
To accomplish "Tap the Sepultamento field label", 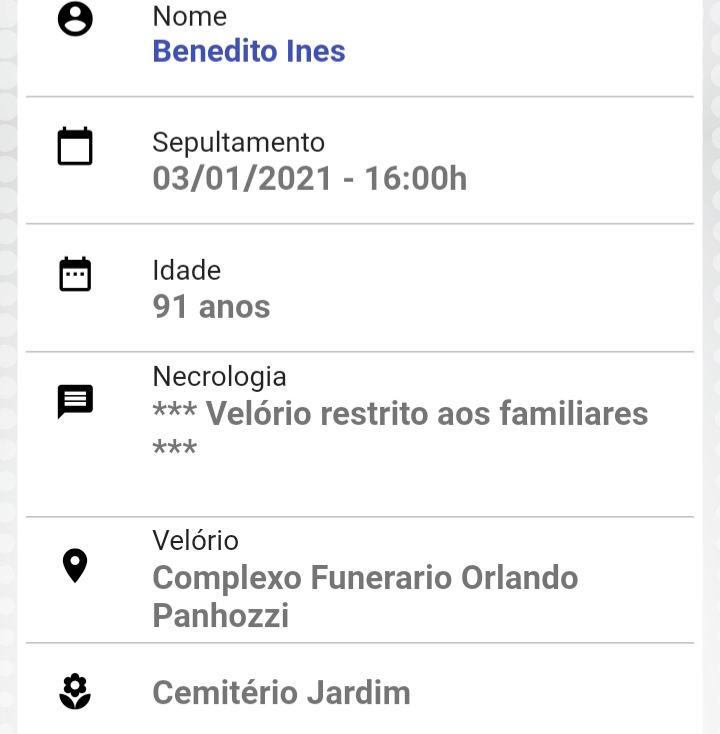I will [238, 142].
